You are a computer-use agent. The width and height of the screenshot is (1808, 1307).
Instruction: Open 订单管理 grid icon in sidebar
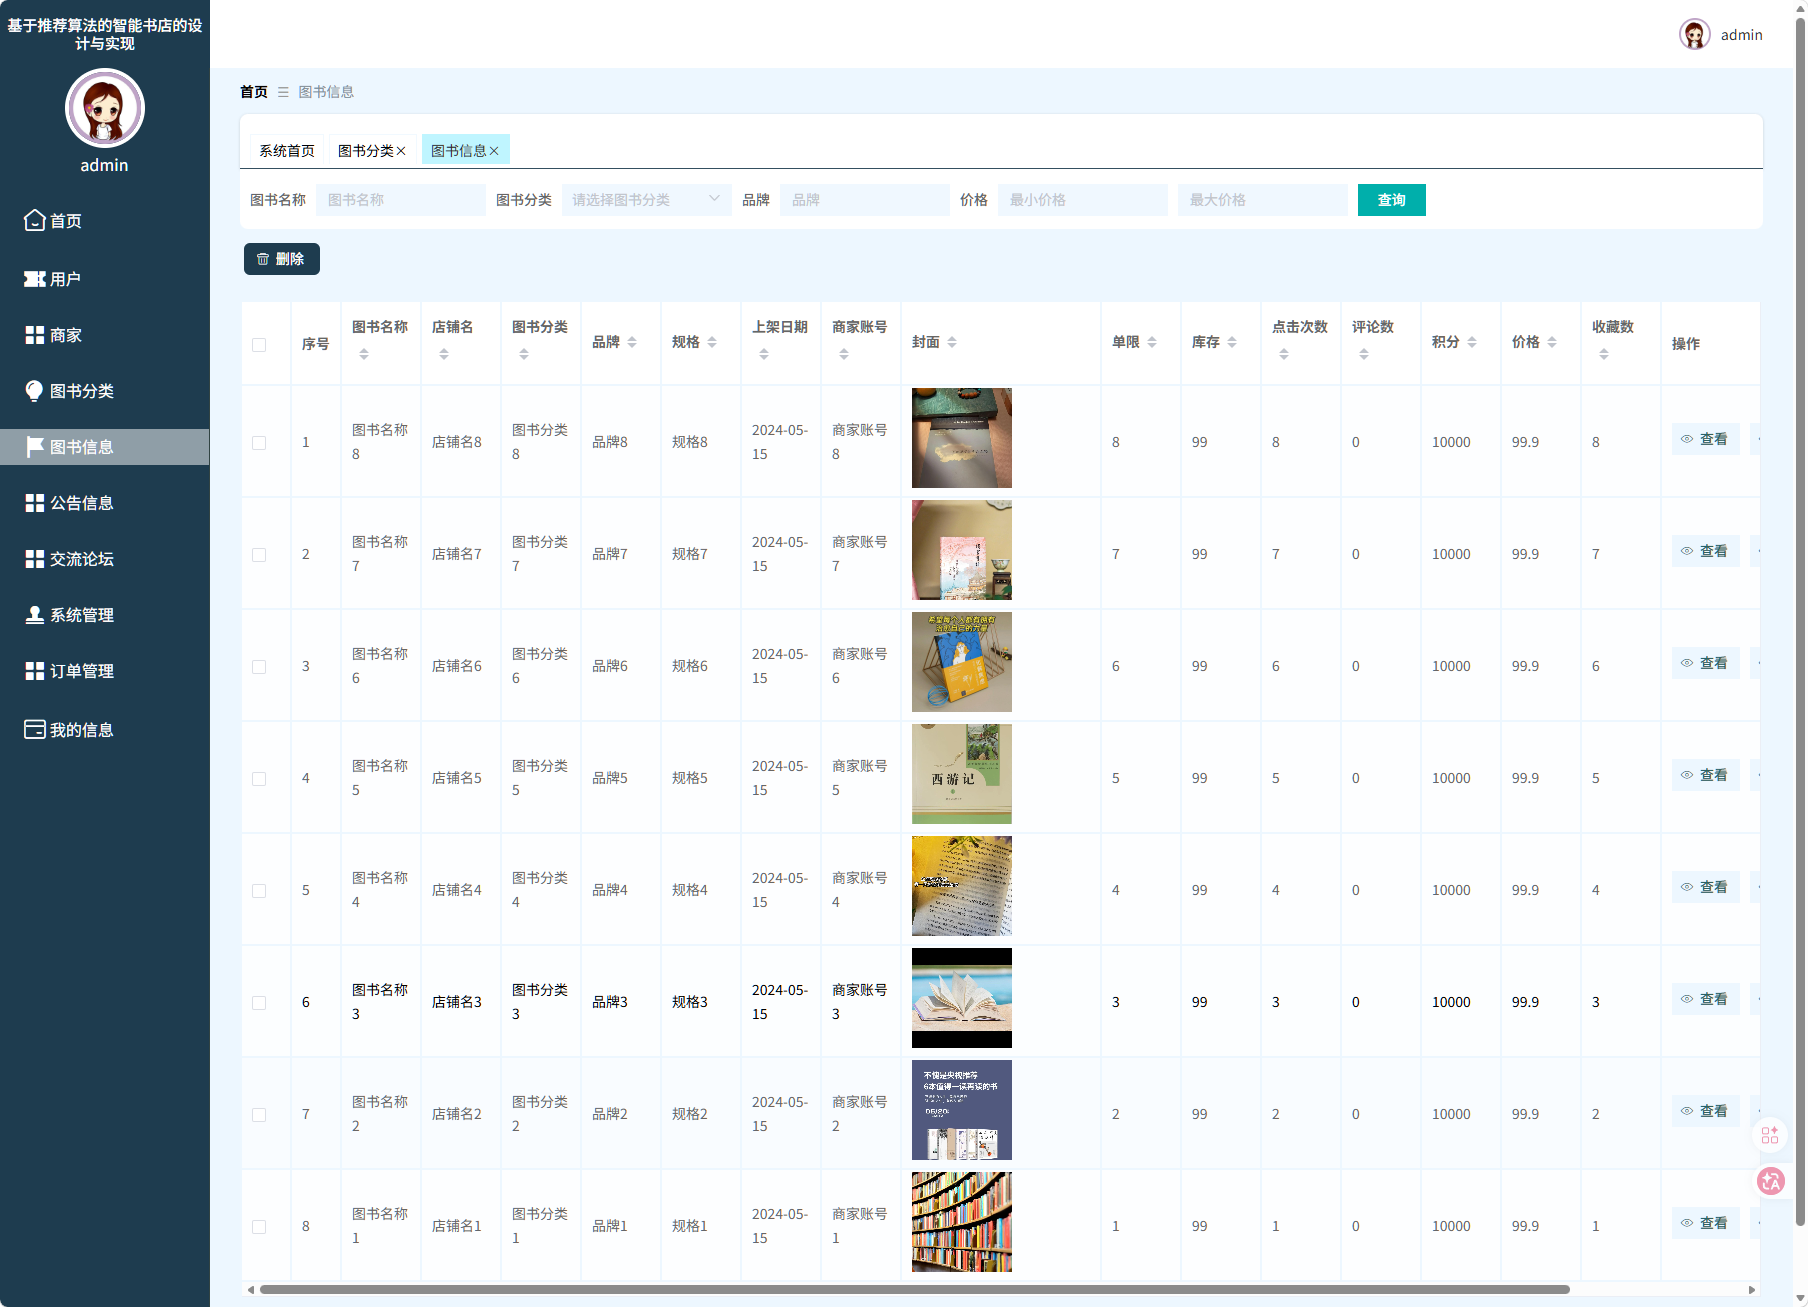[x=35, y=671]
